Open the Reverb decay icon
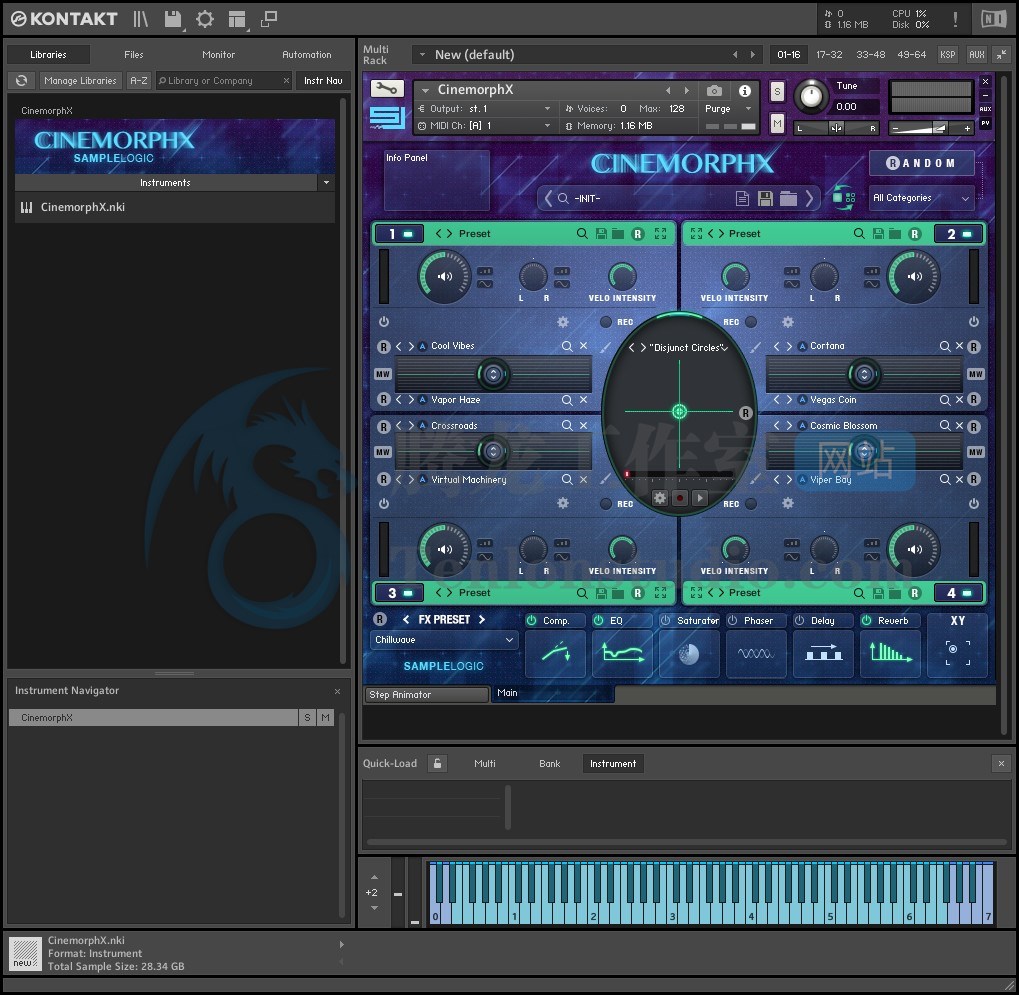 890,653
